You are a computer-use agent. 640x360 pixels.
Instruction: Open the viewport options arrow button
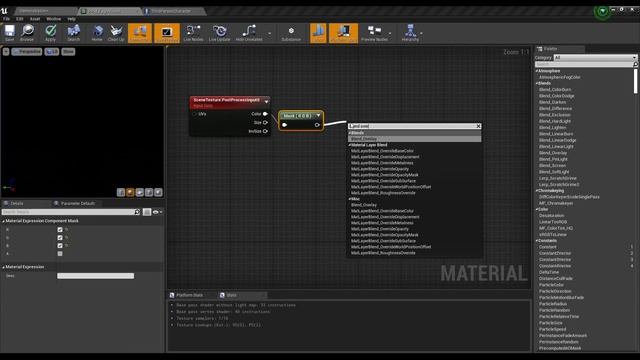[x=6, y=51]
